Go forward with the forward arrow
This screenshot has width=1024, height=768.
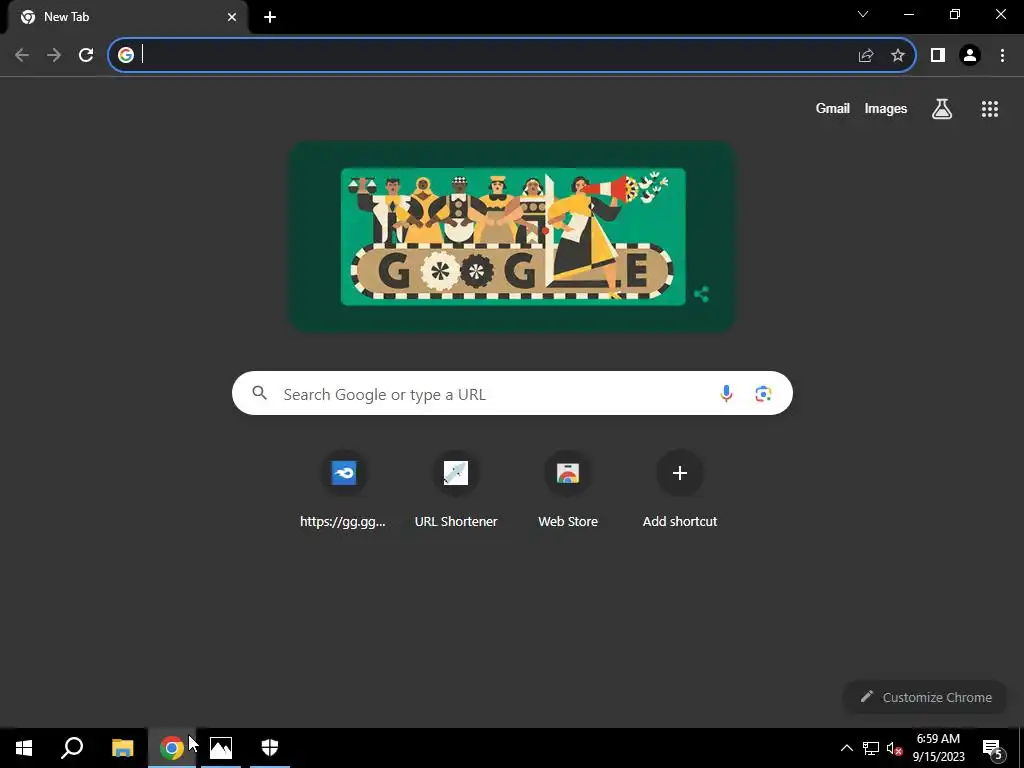[54, 55]
